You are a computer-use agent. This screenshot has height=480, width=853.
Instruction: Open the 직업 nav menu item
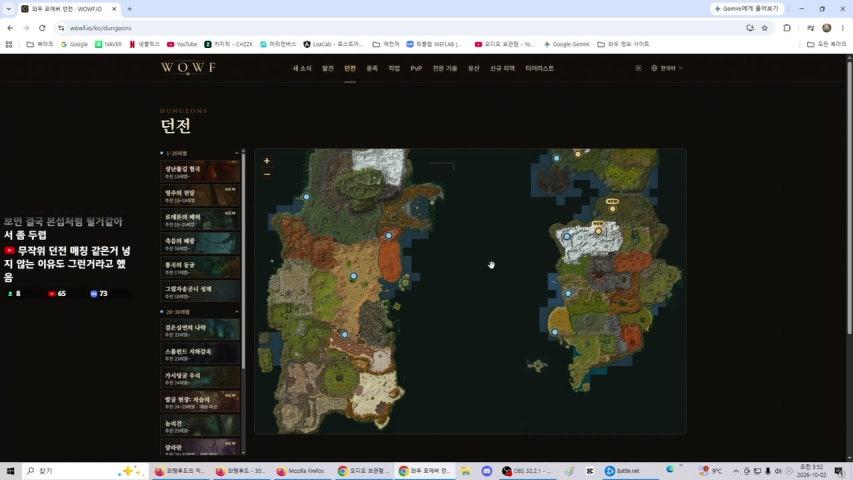click(x=394, y=68)
